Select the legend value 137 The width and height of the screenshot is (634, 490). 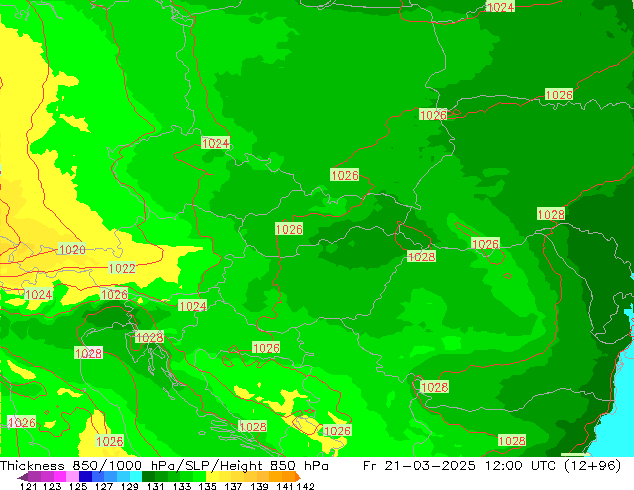(233, 486)
